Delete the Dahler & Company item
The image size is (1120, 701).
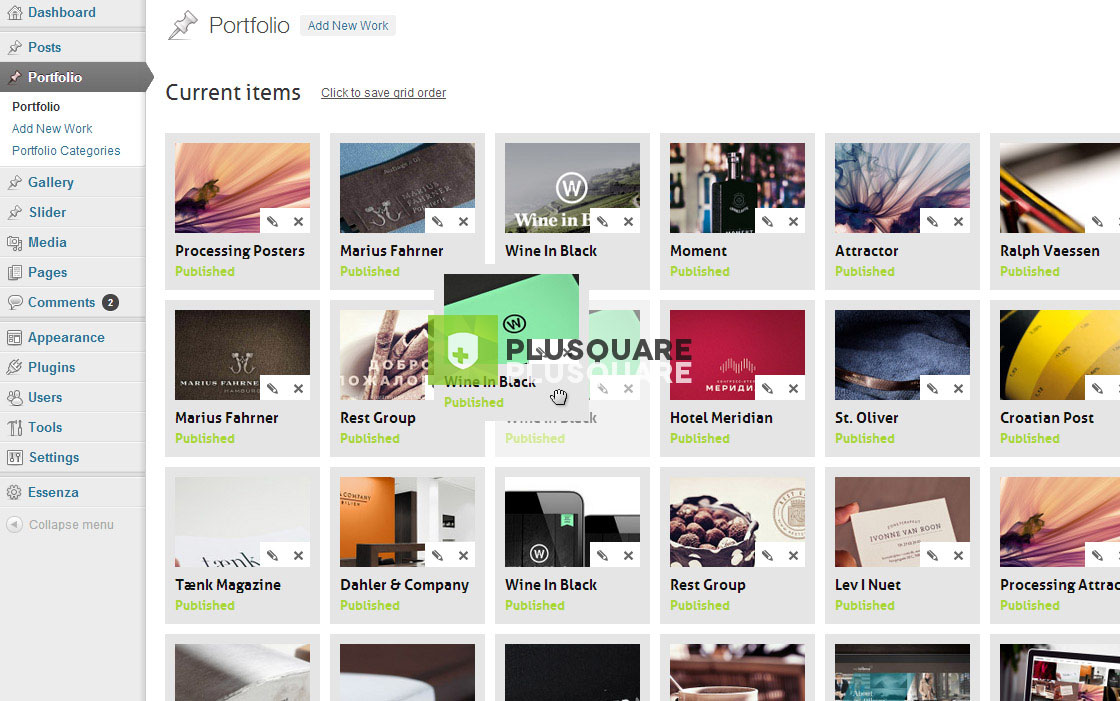463,555
